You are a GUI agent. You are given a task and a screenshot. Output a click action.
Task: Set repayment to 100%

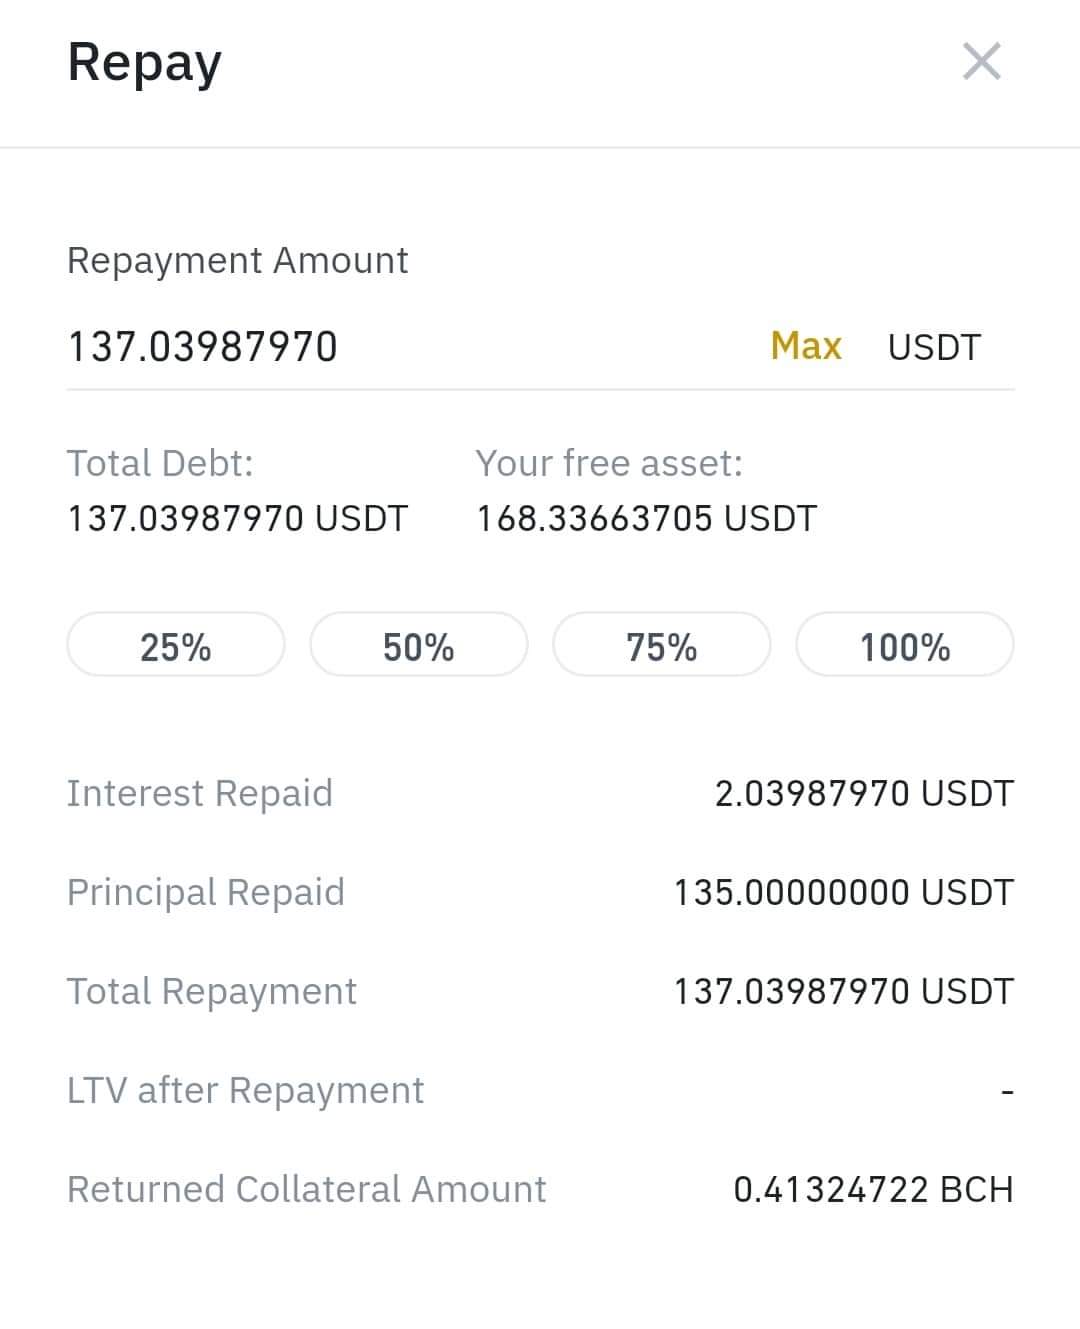point(905,645)
